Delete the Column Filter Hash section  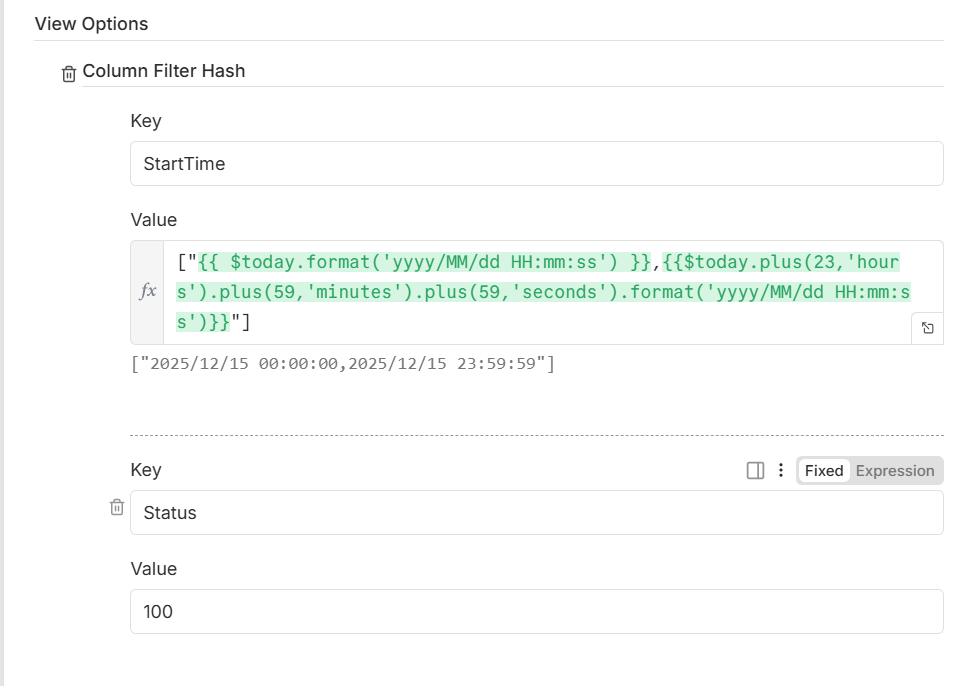(69, 74)
